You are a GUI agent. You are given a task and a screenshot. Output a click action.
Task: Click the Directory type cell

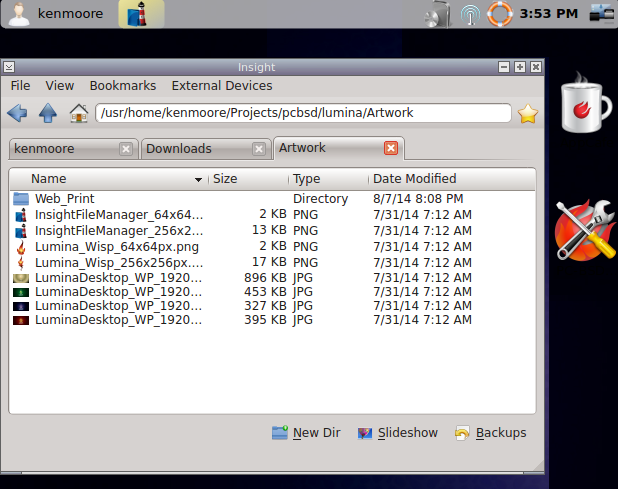tap(320, 199)
